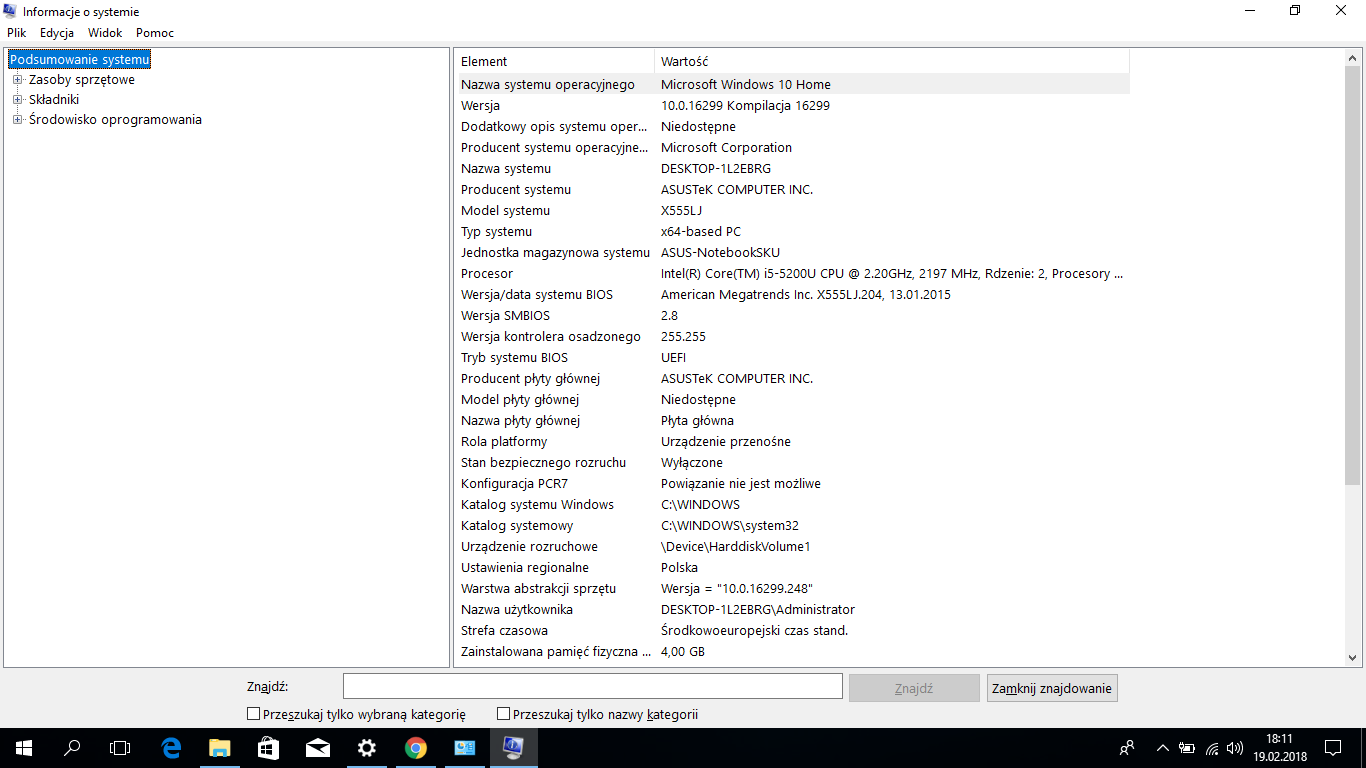Open the Pomoc menu
1366x768 pixels.
155,33
